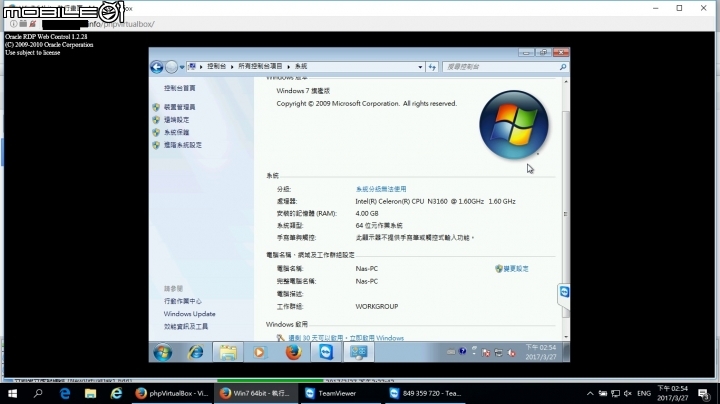Click the refresh button next to address bar
720x404 pixels.
tap(432, 67)
